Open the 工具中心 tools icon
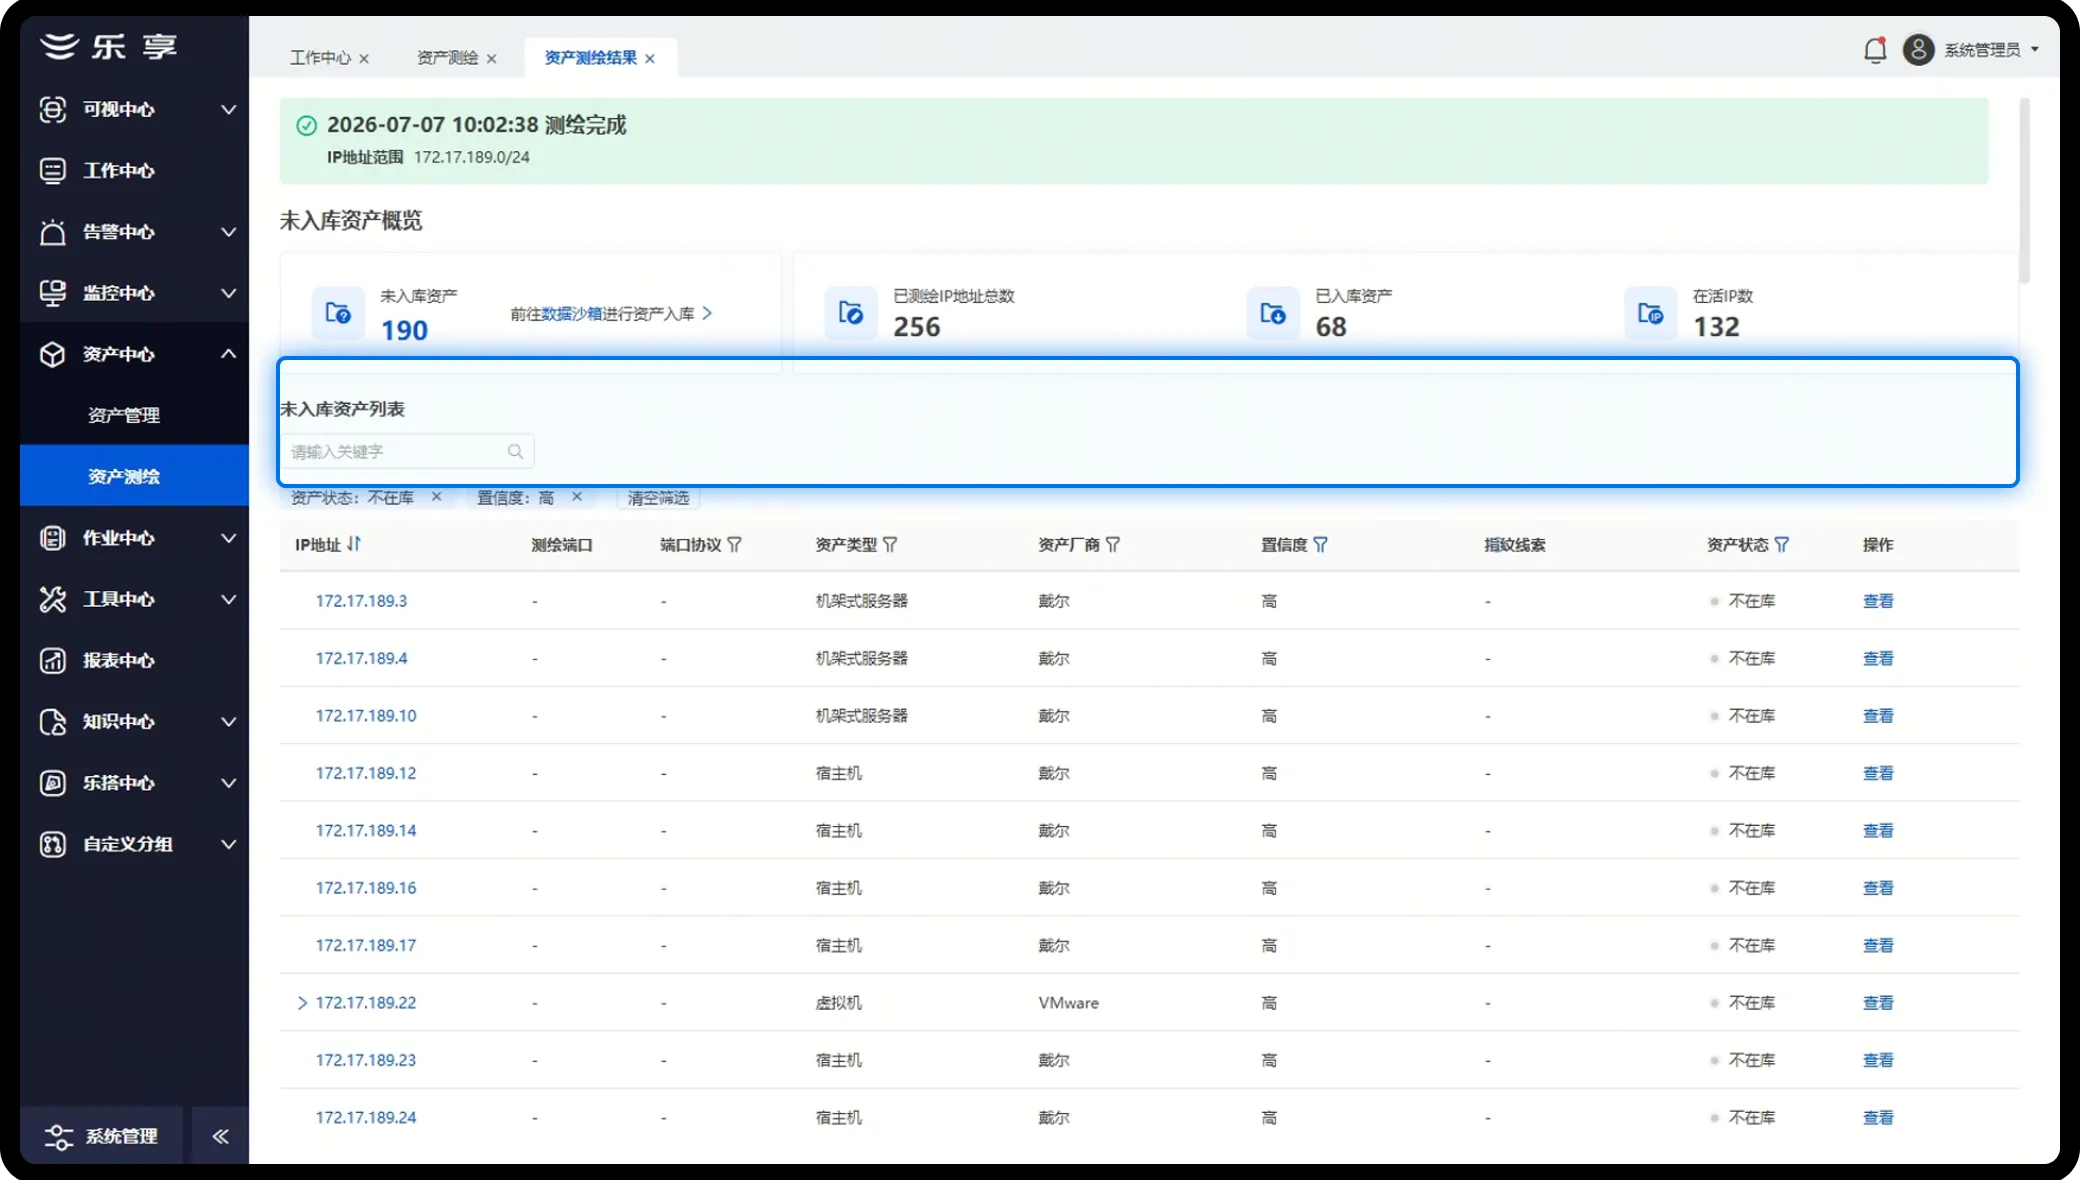Screen dimensions: 2080x1180 (53, 599)
